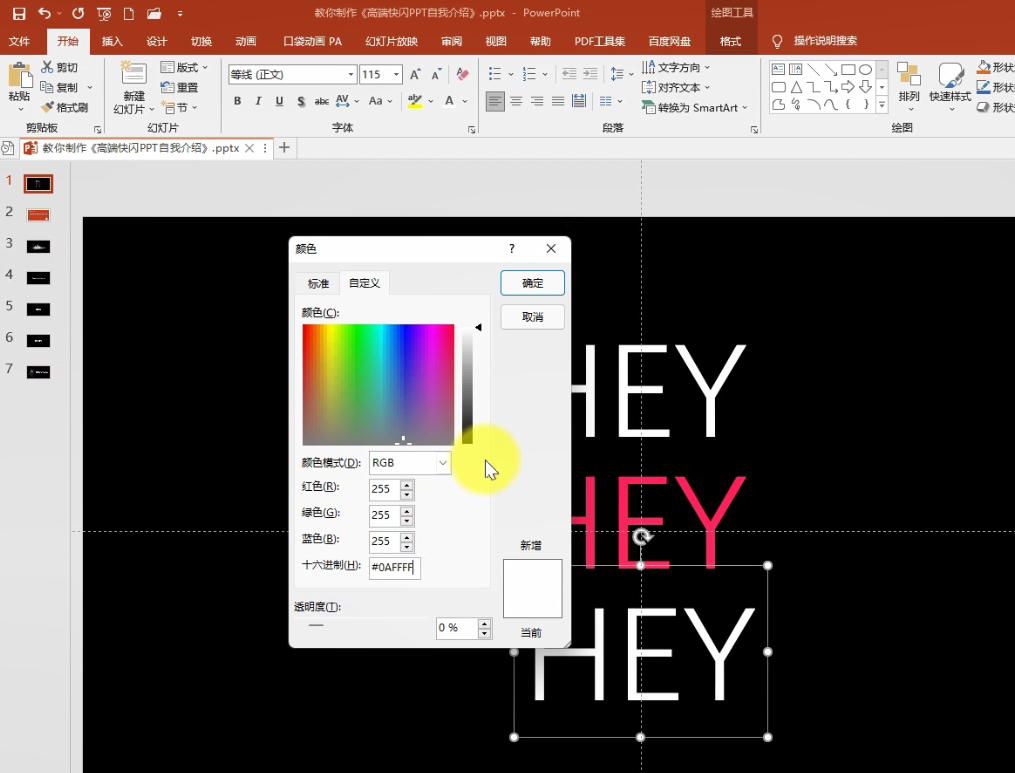Viewport: 1015px width, 773px height.
Task: Toggle Bold formatting
Action: pos(238,101)
